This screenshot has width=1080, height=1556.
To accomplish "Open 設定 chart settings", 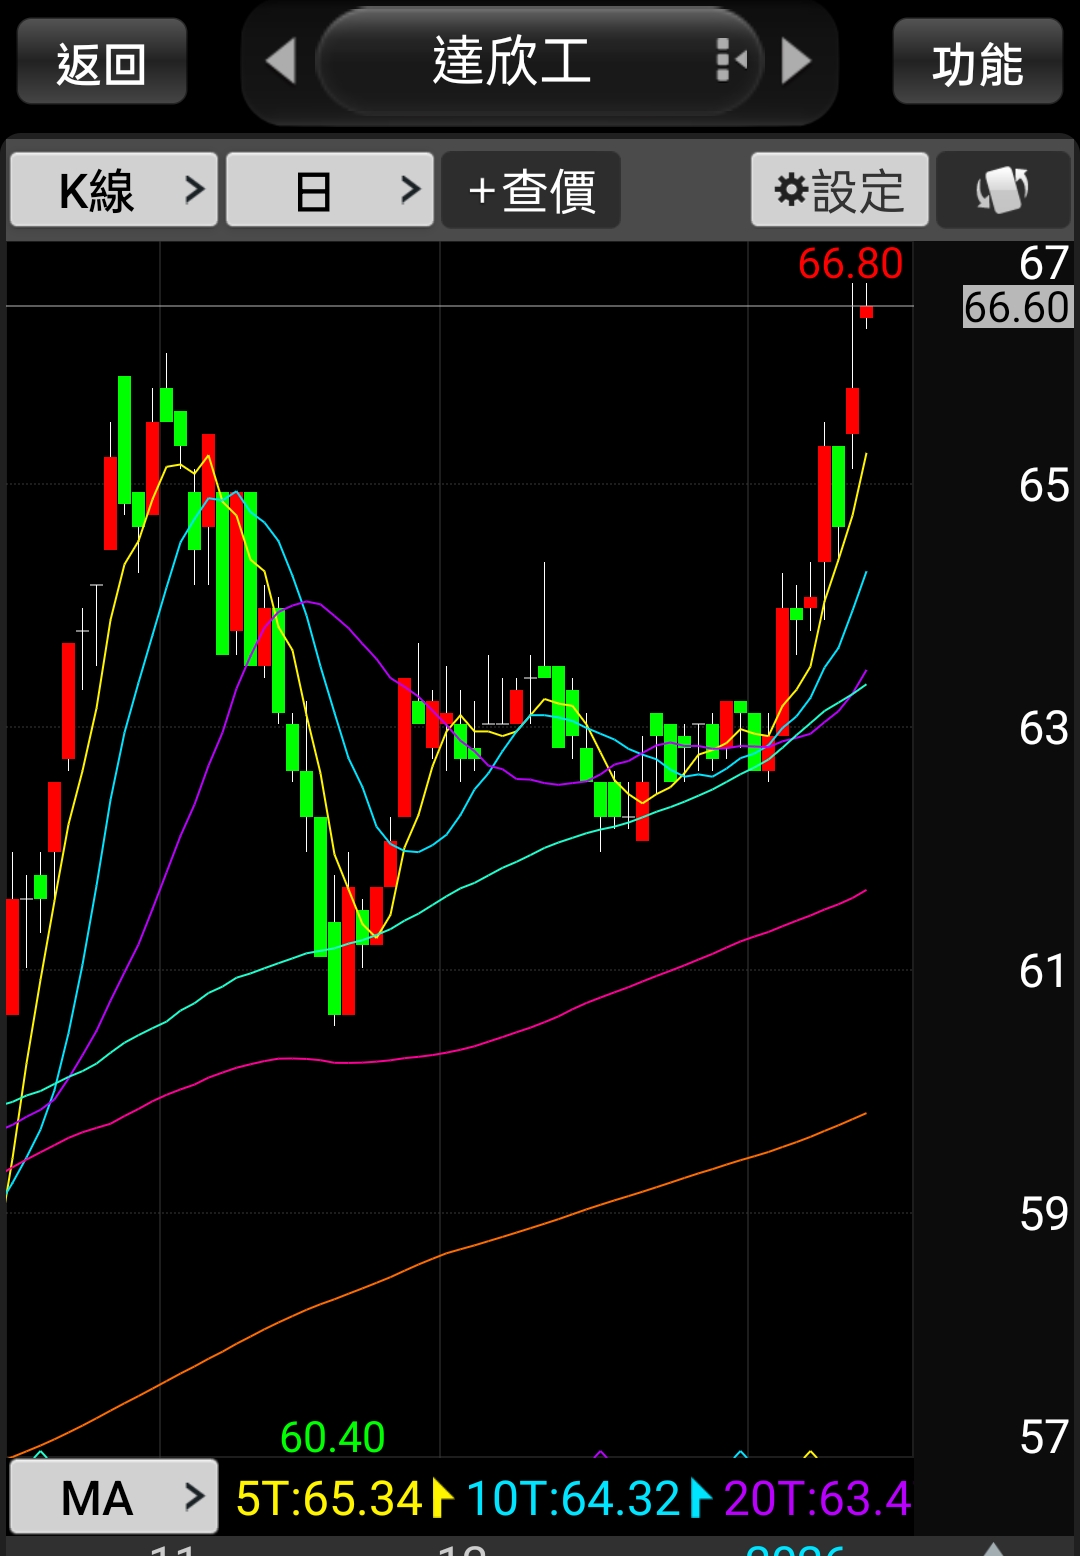I will coord(840,190).
